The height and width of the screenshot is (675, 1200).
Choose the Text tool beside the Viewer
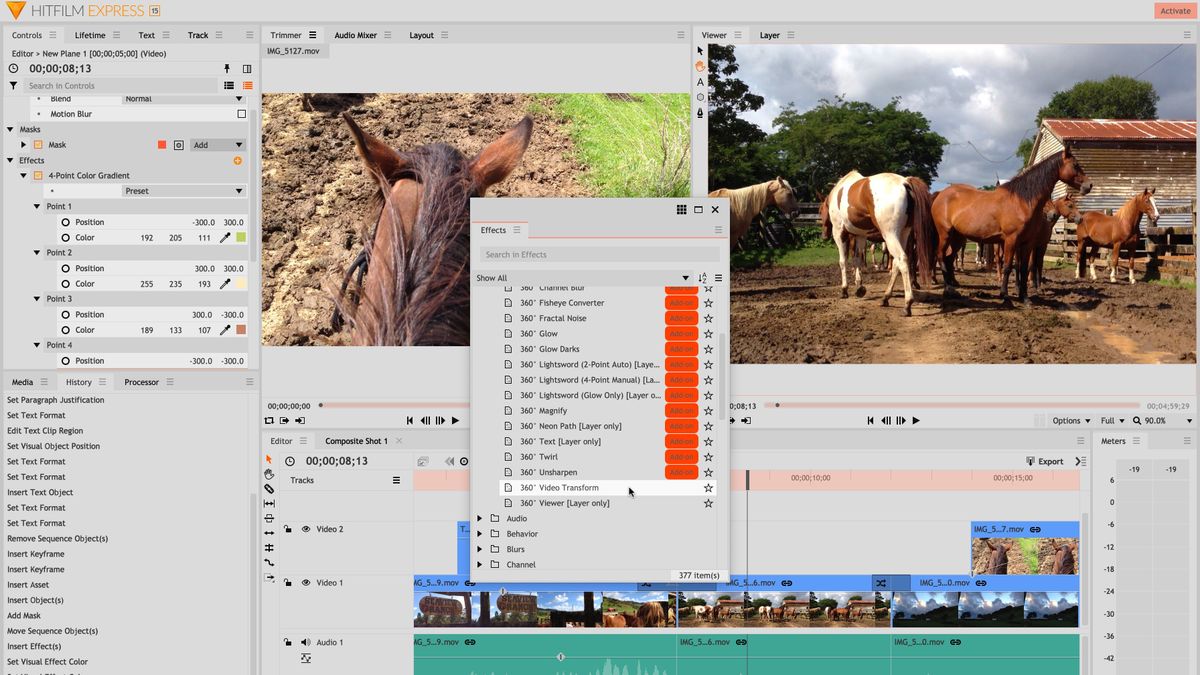point(699,81)
